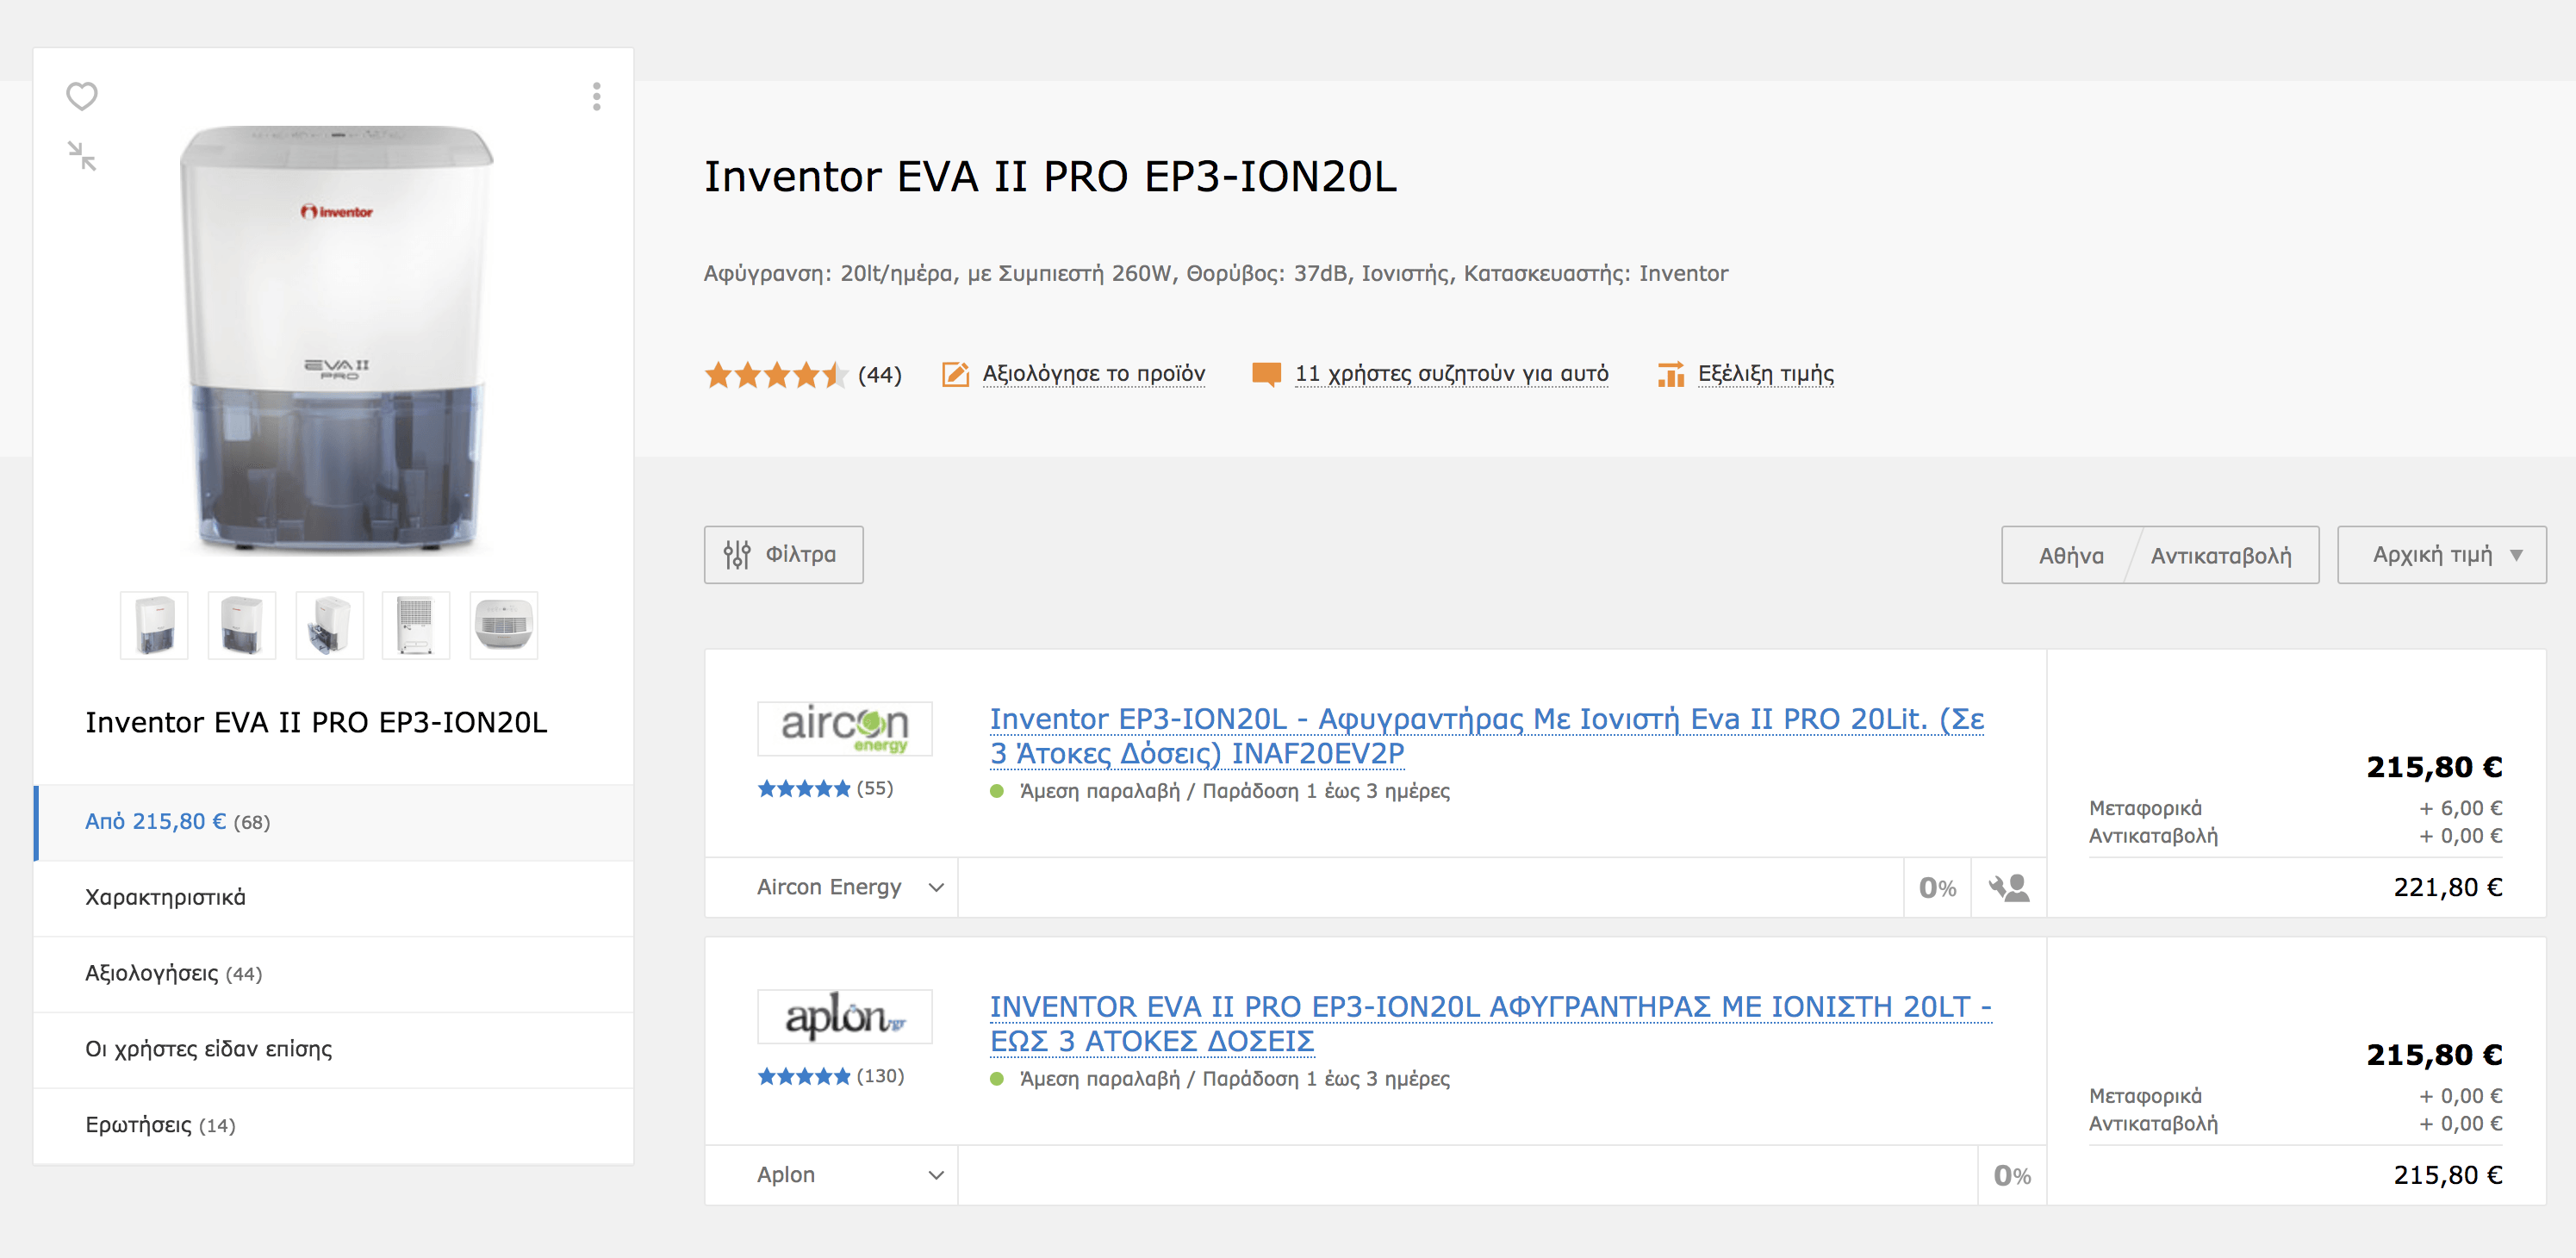The height and width of the screenshot is (1258, 2576).
Task: Click Aircon Energy shipping cost + 6,00 €
Action: click(2461, 808)
